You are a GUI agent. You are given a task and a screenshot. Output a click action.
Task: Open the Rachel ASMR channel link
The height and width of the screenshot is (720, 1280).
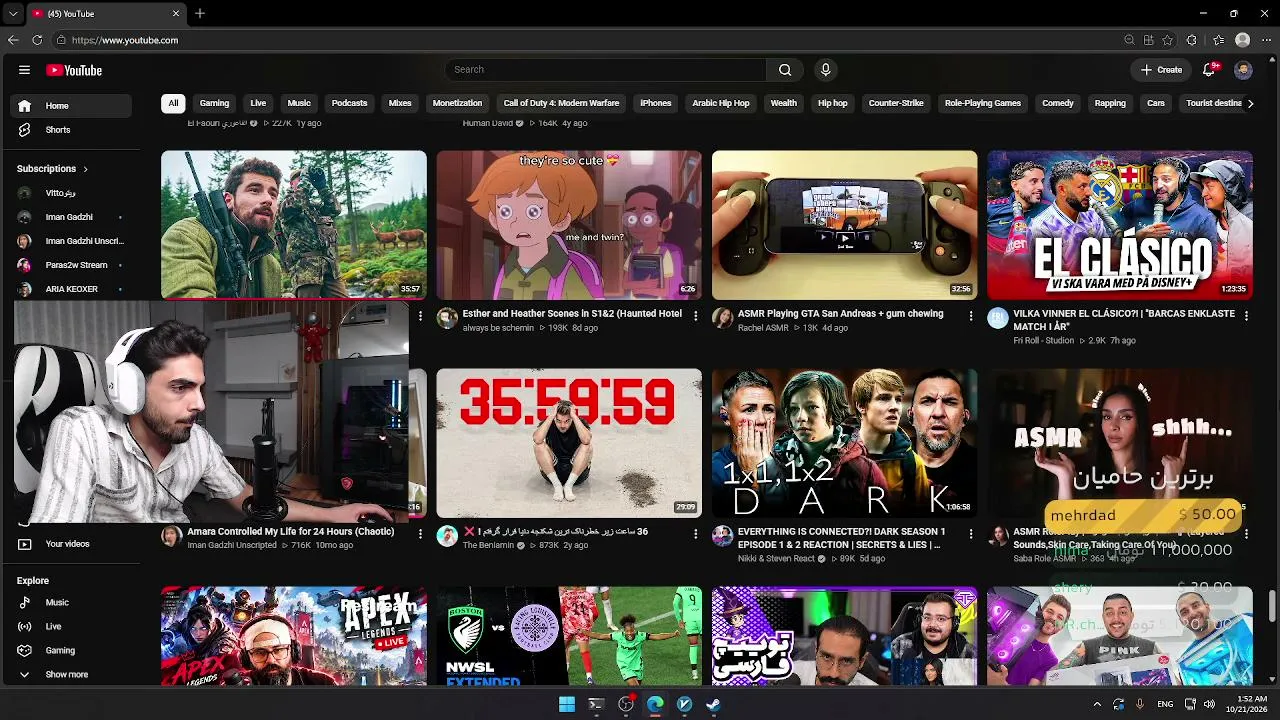pyautogui.click(x=763, y=328)
